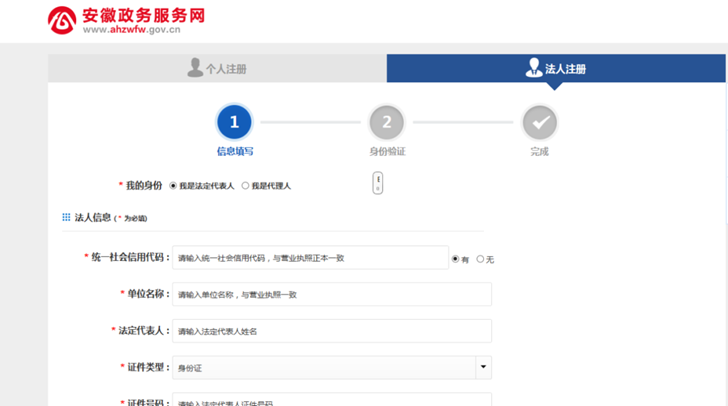Click the grid icon next to 法人信息
728x406 pixels.
(67, 216)
